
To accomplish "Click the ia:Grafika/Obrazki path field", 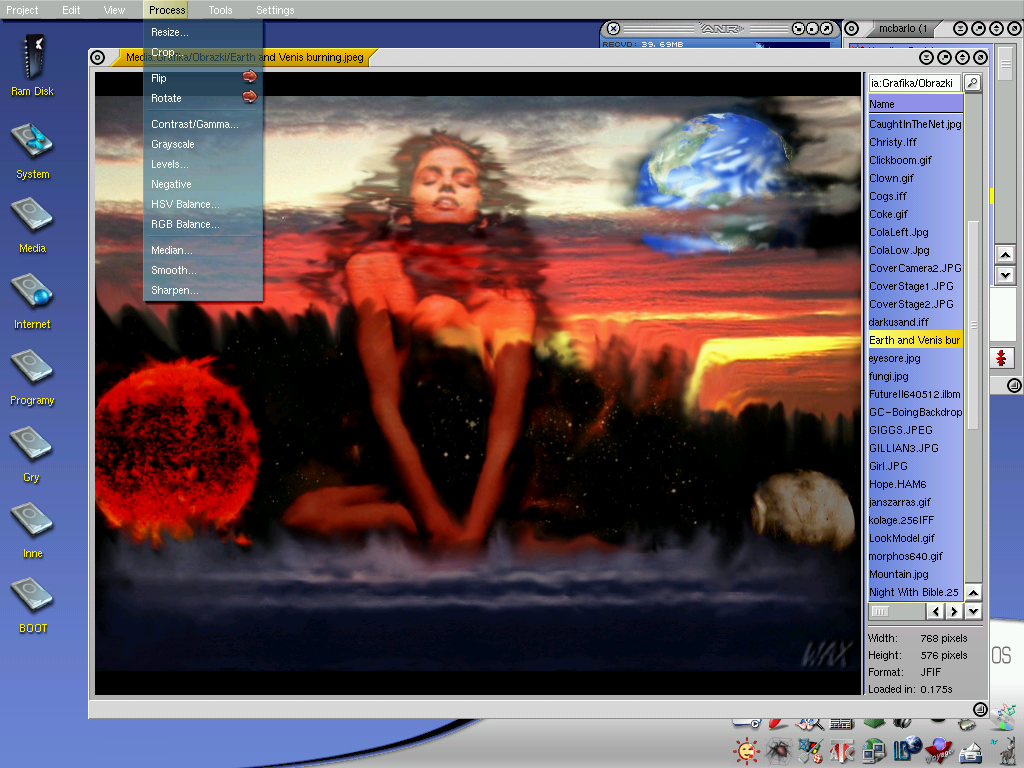I will (x=914, y=83).
